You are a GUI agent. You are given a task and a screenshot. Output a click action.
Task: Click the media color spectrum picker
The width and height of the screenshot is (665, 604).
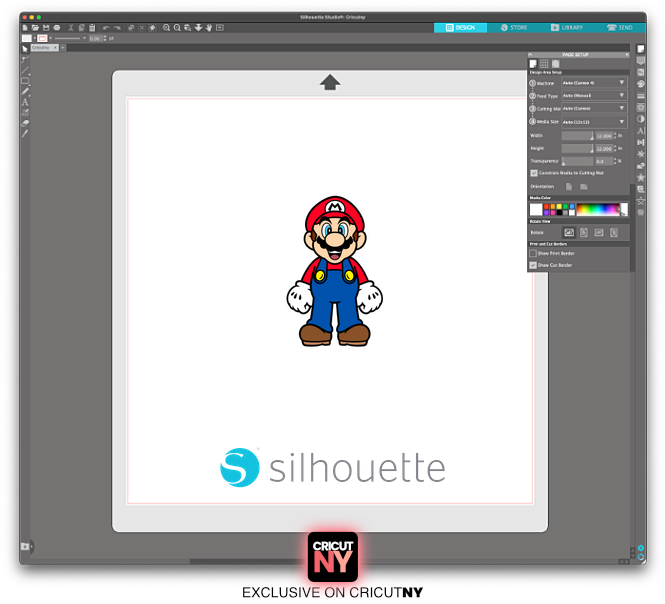click(x=598, y=210)
